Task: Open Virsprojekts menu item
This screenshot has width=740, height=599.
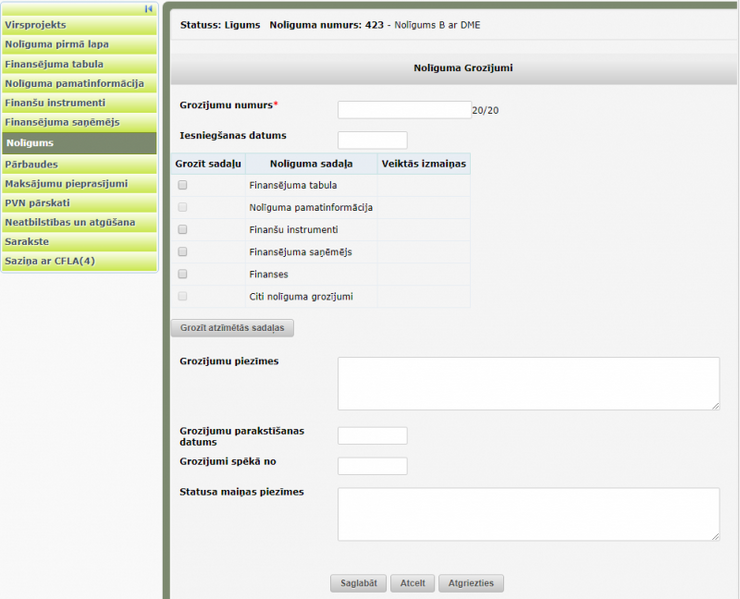Action: [x=79, y=25]
